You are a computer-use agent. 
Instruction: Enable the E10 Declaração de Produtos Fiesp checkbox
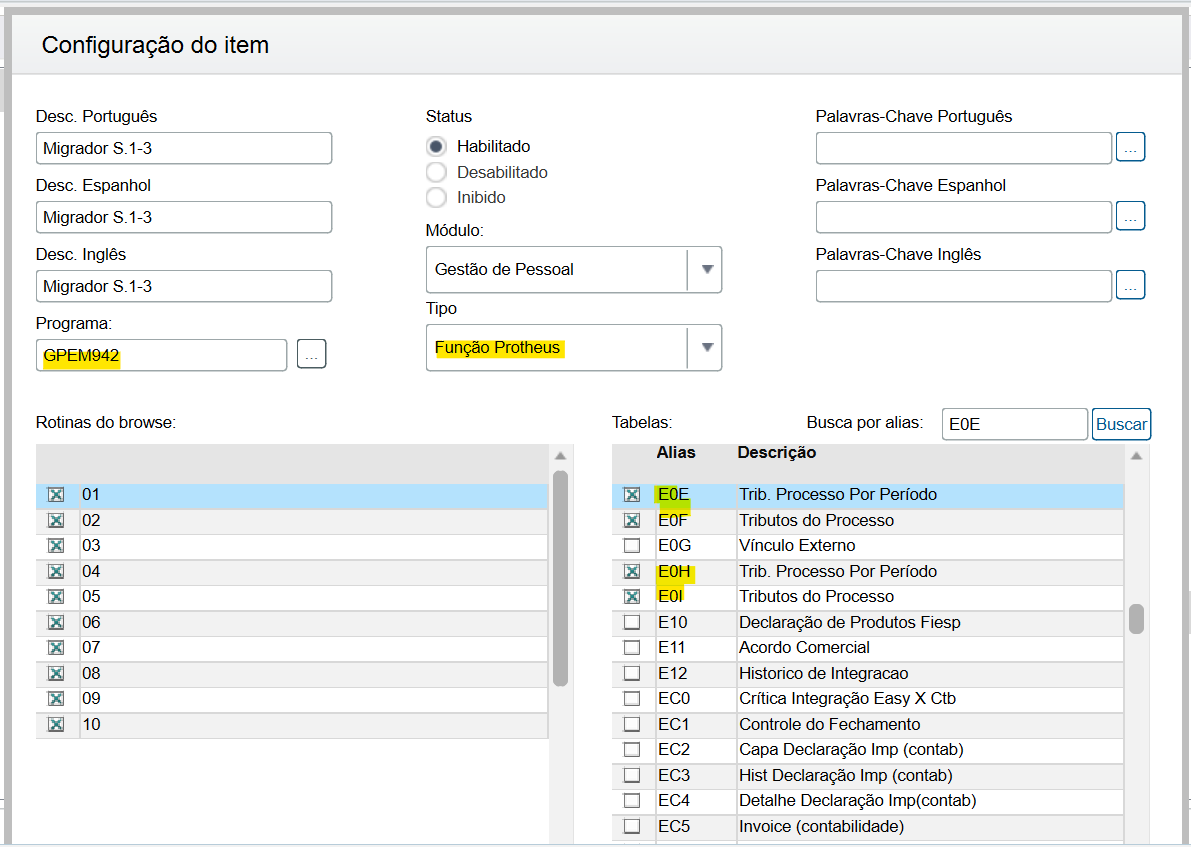pyautogui.click(x=632, y=622)
